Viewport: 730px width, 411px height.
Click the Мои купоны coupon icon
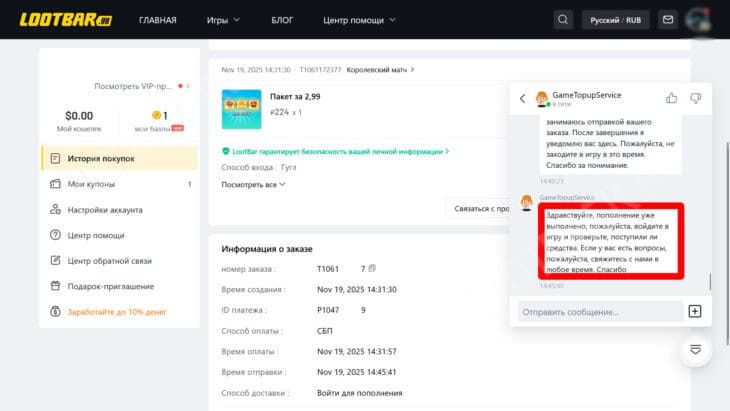55,184
